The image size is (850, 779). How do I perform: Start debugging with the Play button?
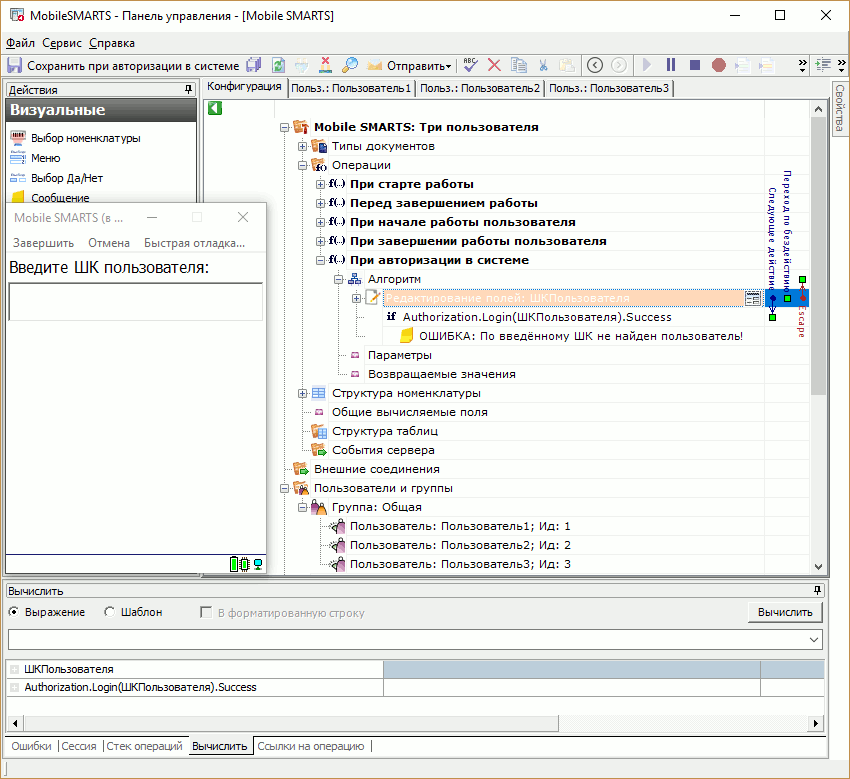(647, 66)
